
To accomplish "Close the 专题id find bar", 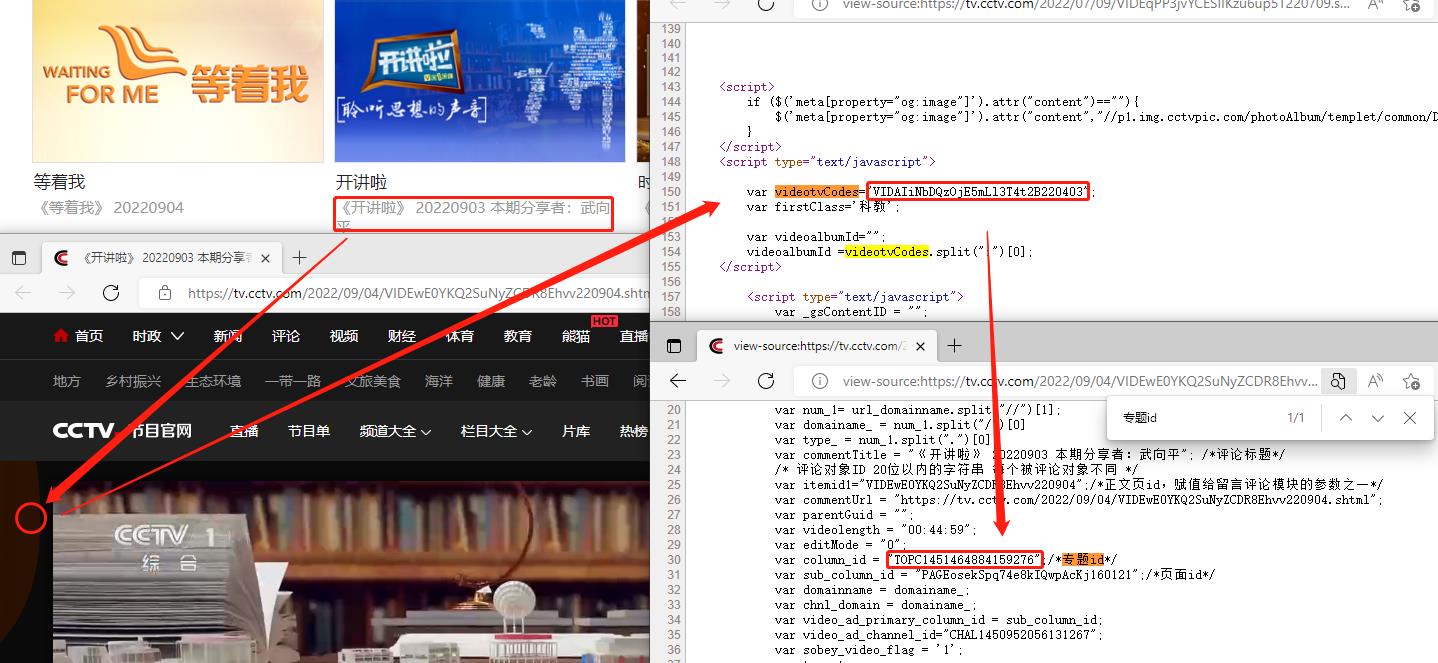I will (x=1410, y=418).
